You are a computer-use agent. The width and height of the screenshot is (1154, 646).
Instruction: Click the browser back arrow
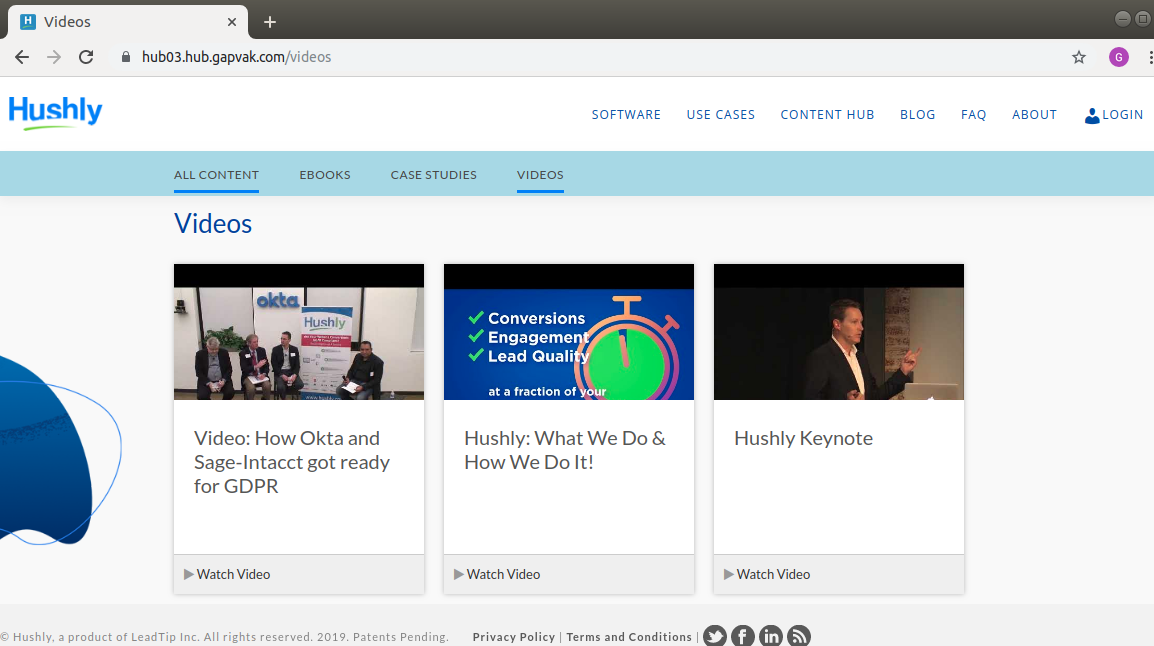tap(22, 57)
